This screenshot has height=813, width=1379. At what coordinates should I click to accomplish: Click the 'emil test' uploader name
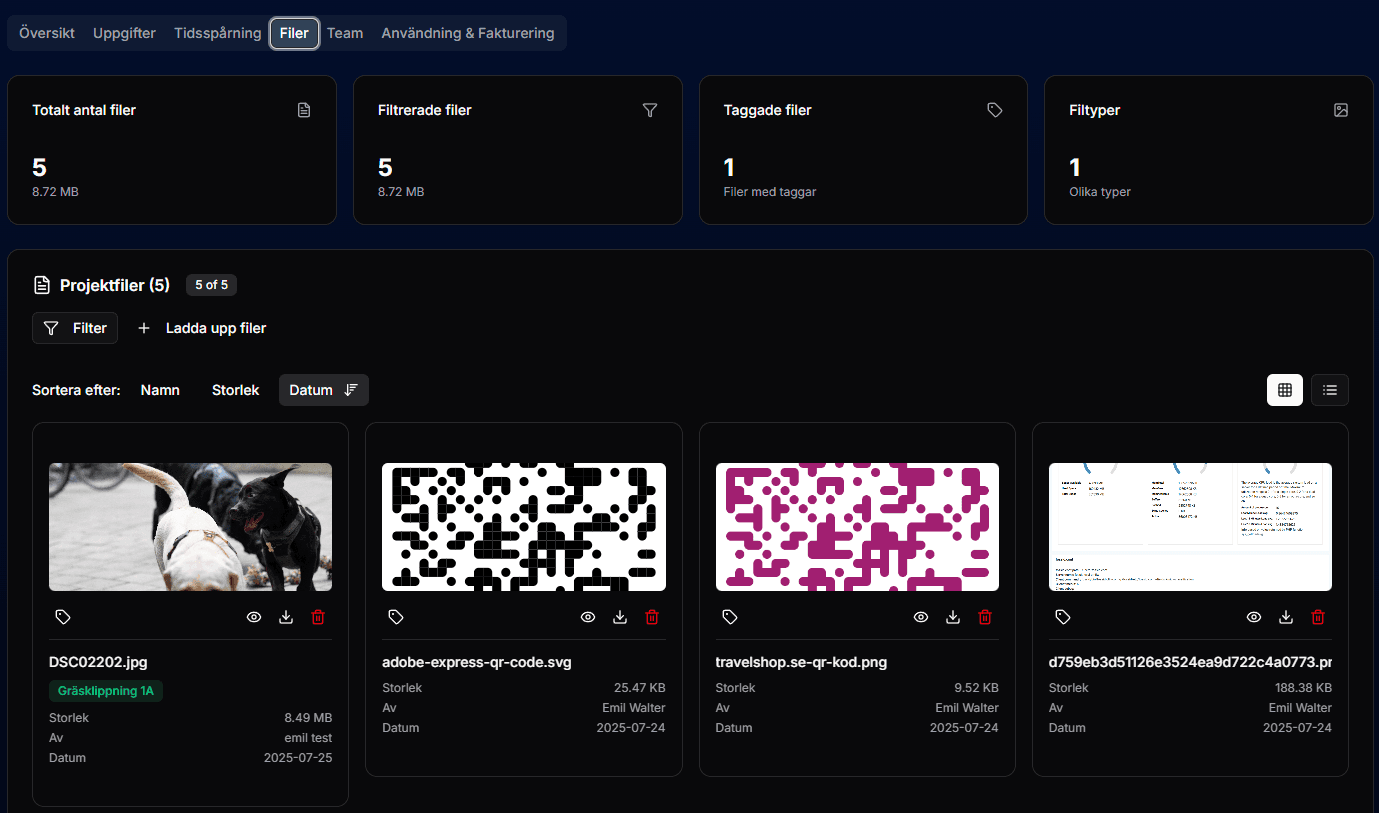pyautogui.click(x=308, y=738)
